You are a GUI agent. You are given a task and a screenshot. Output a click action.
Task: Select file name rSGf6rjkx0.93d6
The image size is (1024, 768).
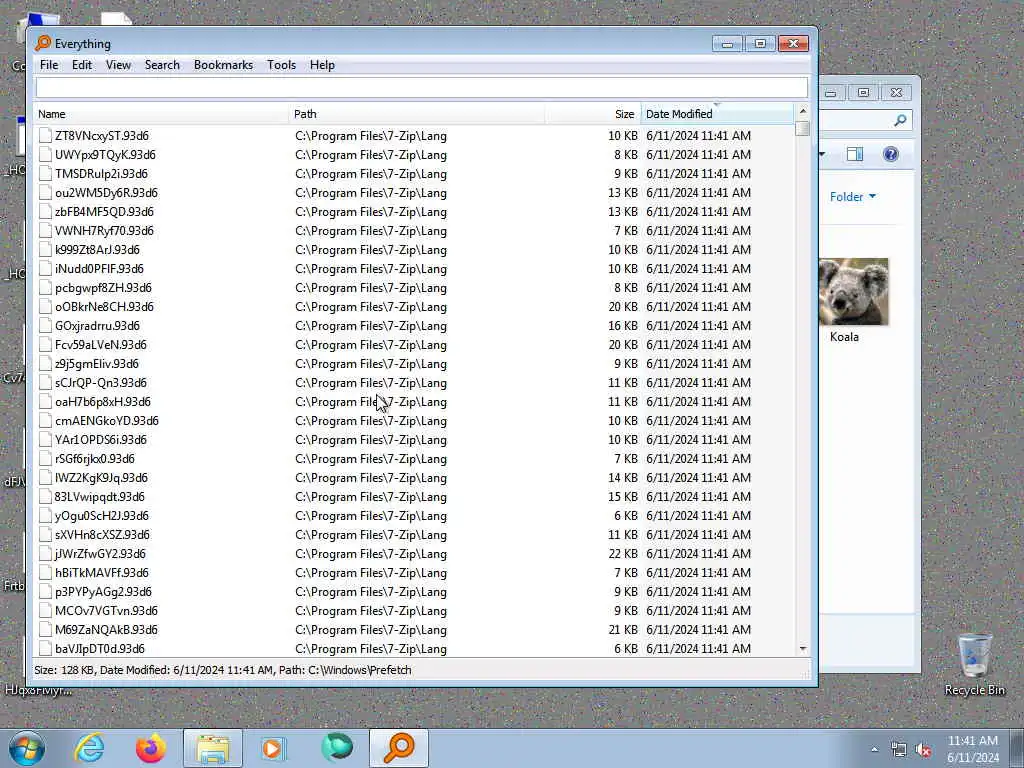tap(95, 458)
